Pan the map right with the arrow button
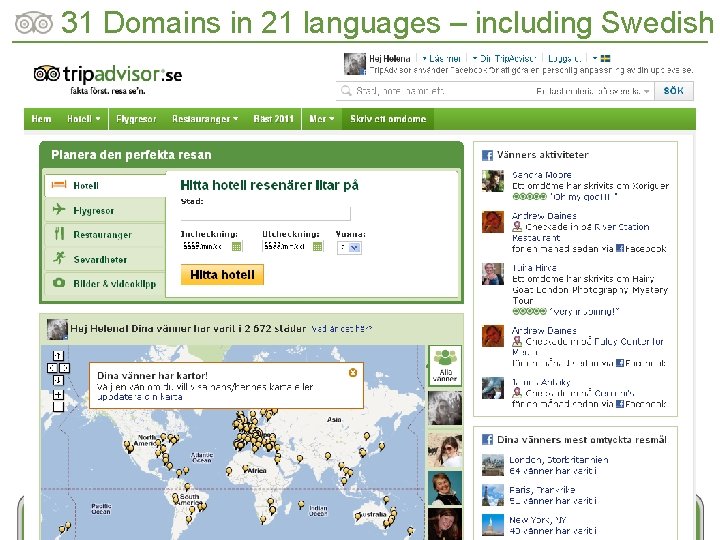This screenshot has width=720, height=540. point(64,368)
